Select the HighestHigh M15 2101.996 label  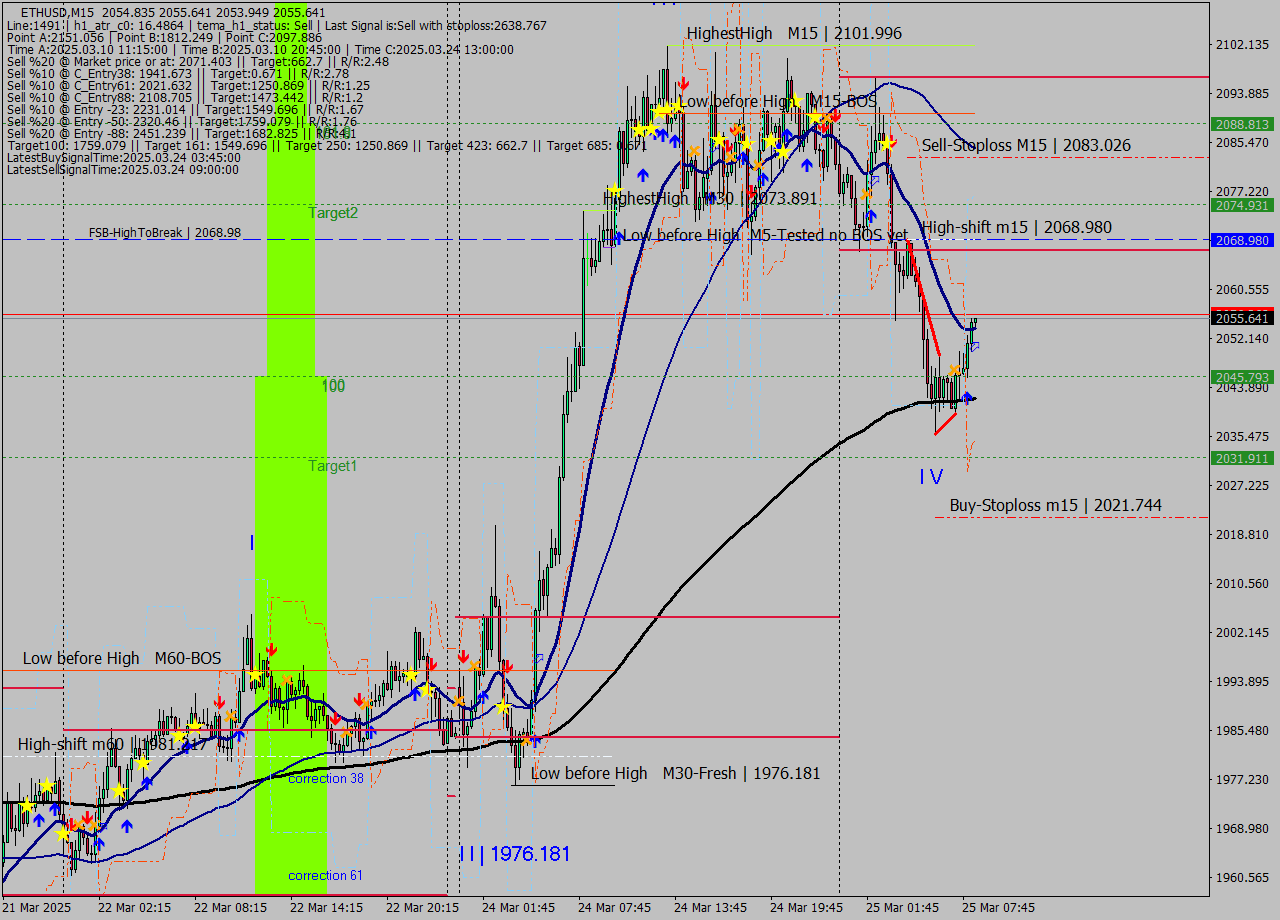794,33
